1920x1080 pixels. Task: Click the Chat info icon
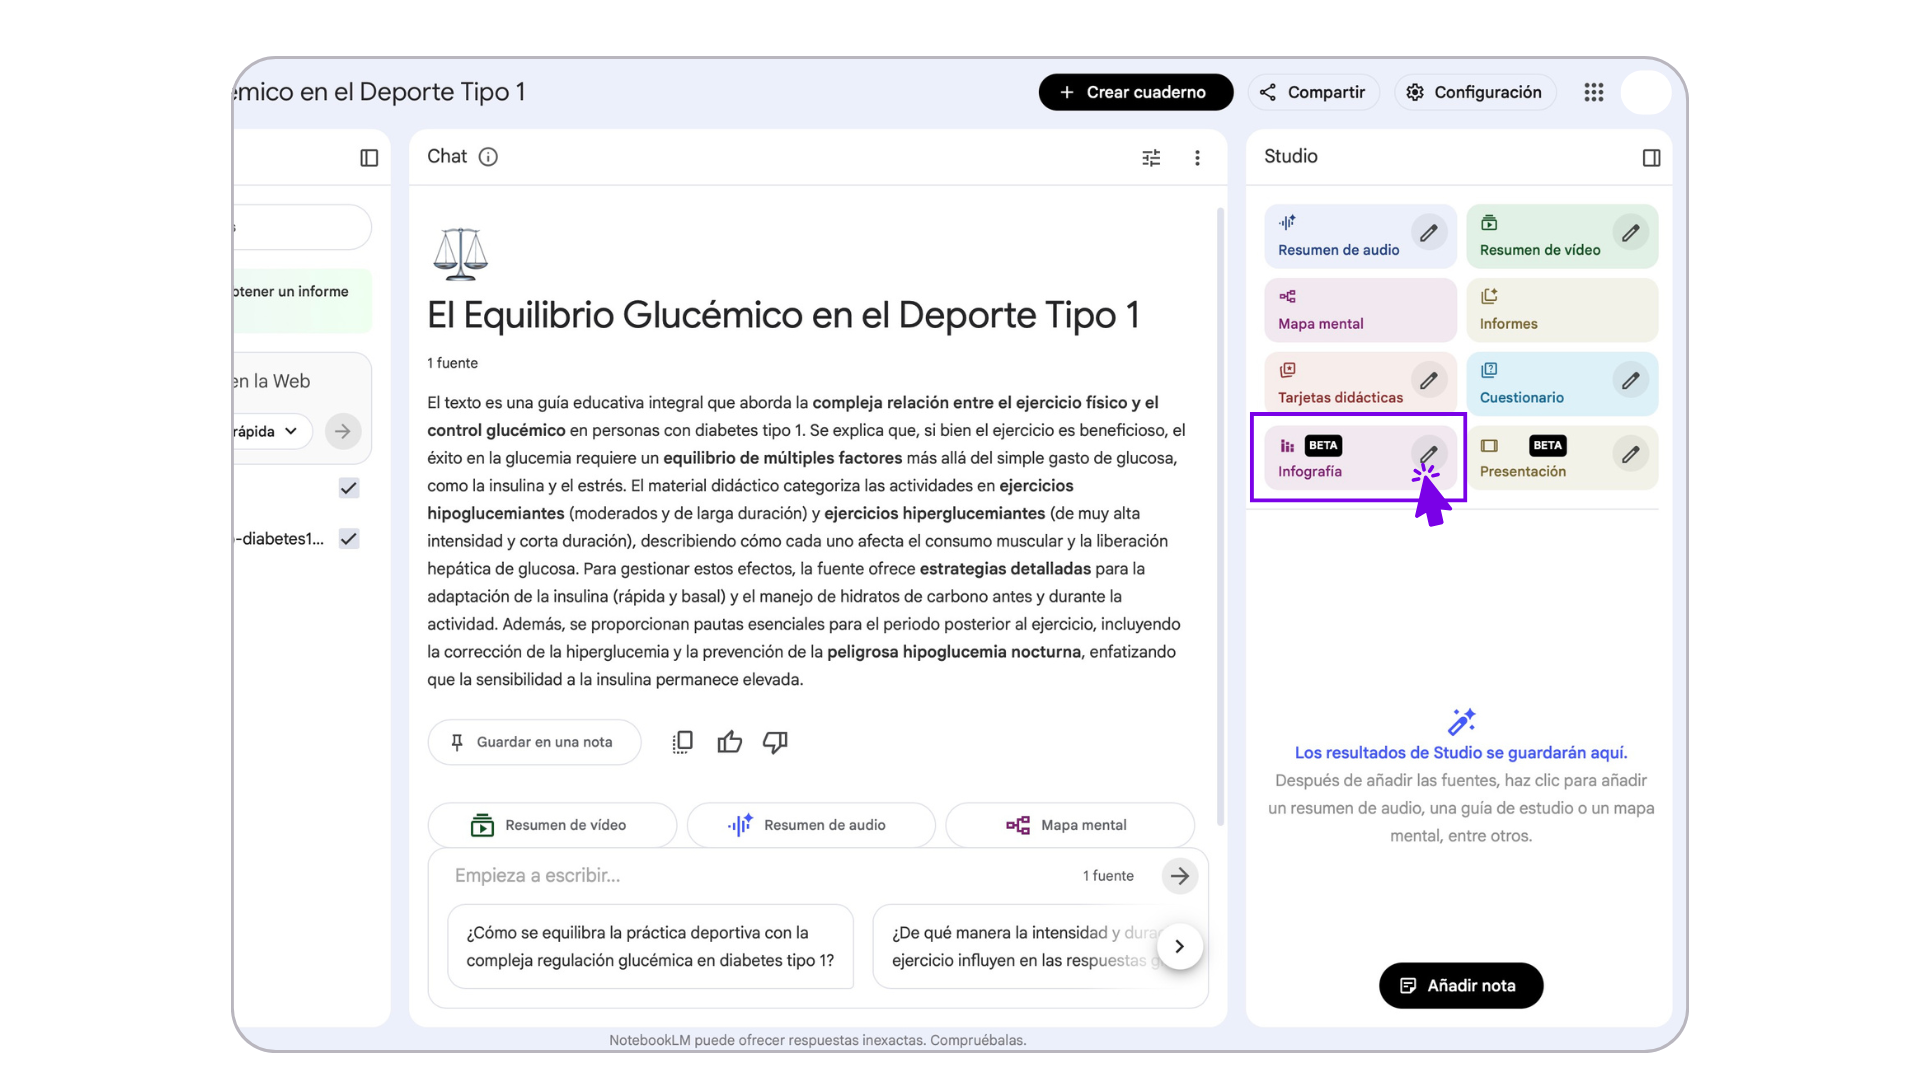coord(489,157)
